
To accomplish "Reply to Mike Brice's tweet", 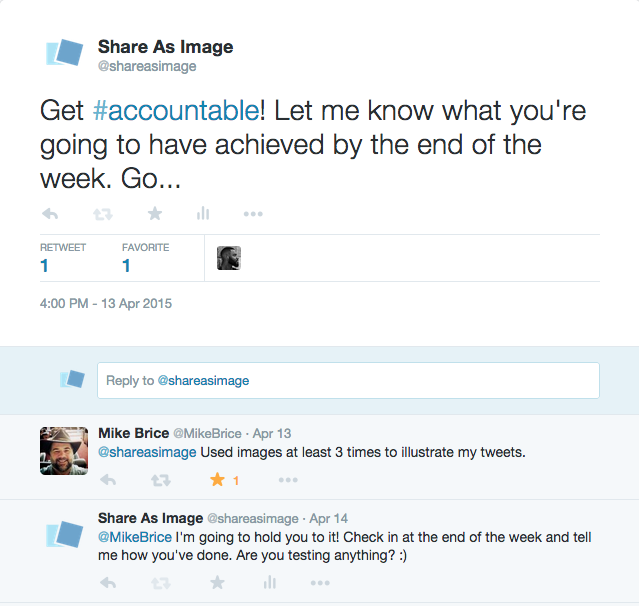I will [108, 480].
